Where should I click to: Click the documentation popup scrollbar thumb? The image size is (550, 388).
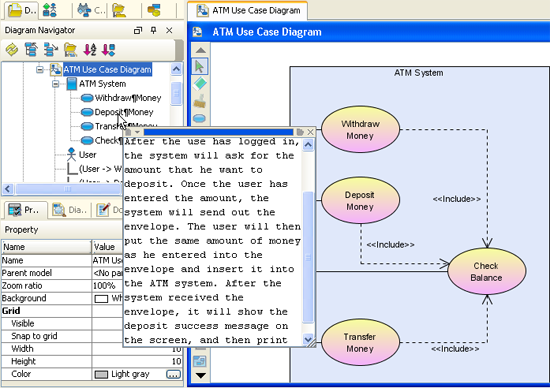pos(308,257)
